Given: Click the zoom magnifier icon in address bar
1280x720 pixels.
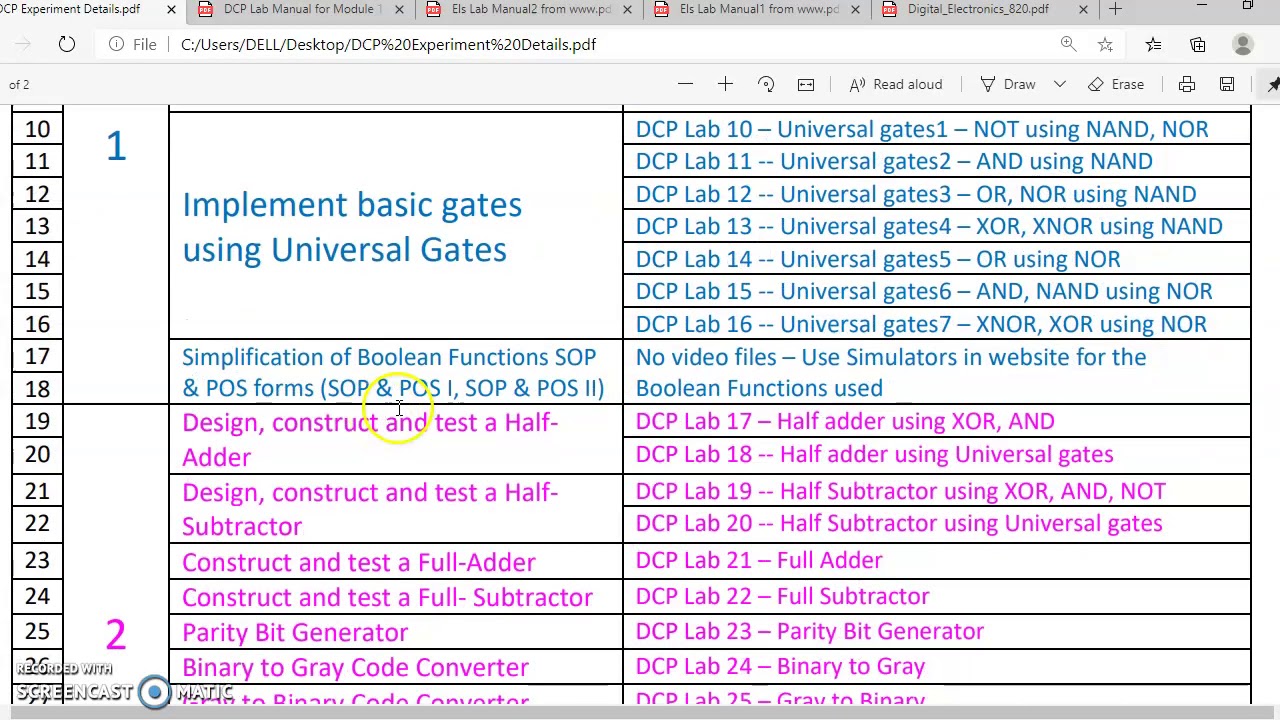Looking at the screenshot, I should 1068,44.
